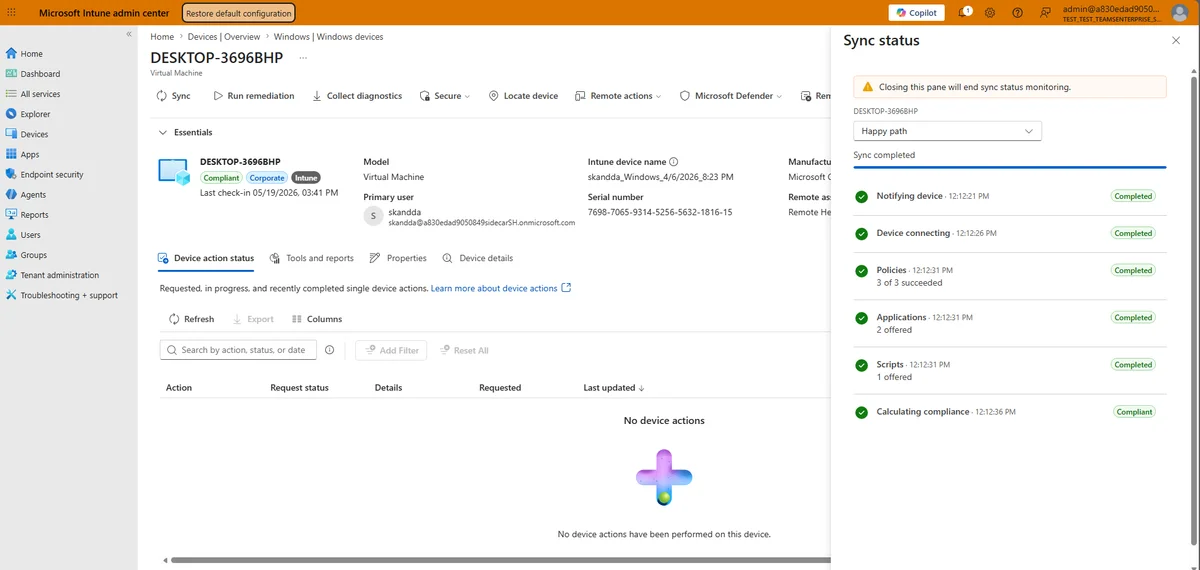
Task: Click the Home breadcrumb
Action: coord(162,37)
